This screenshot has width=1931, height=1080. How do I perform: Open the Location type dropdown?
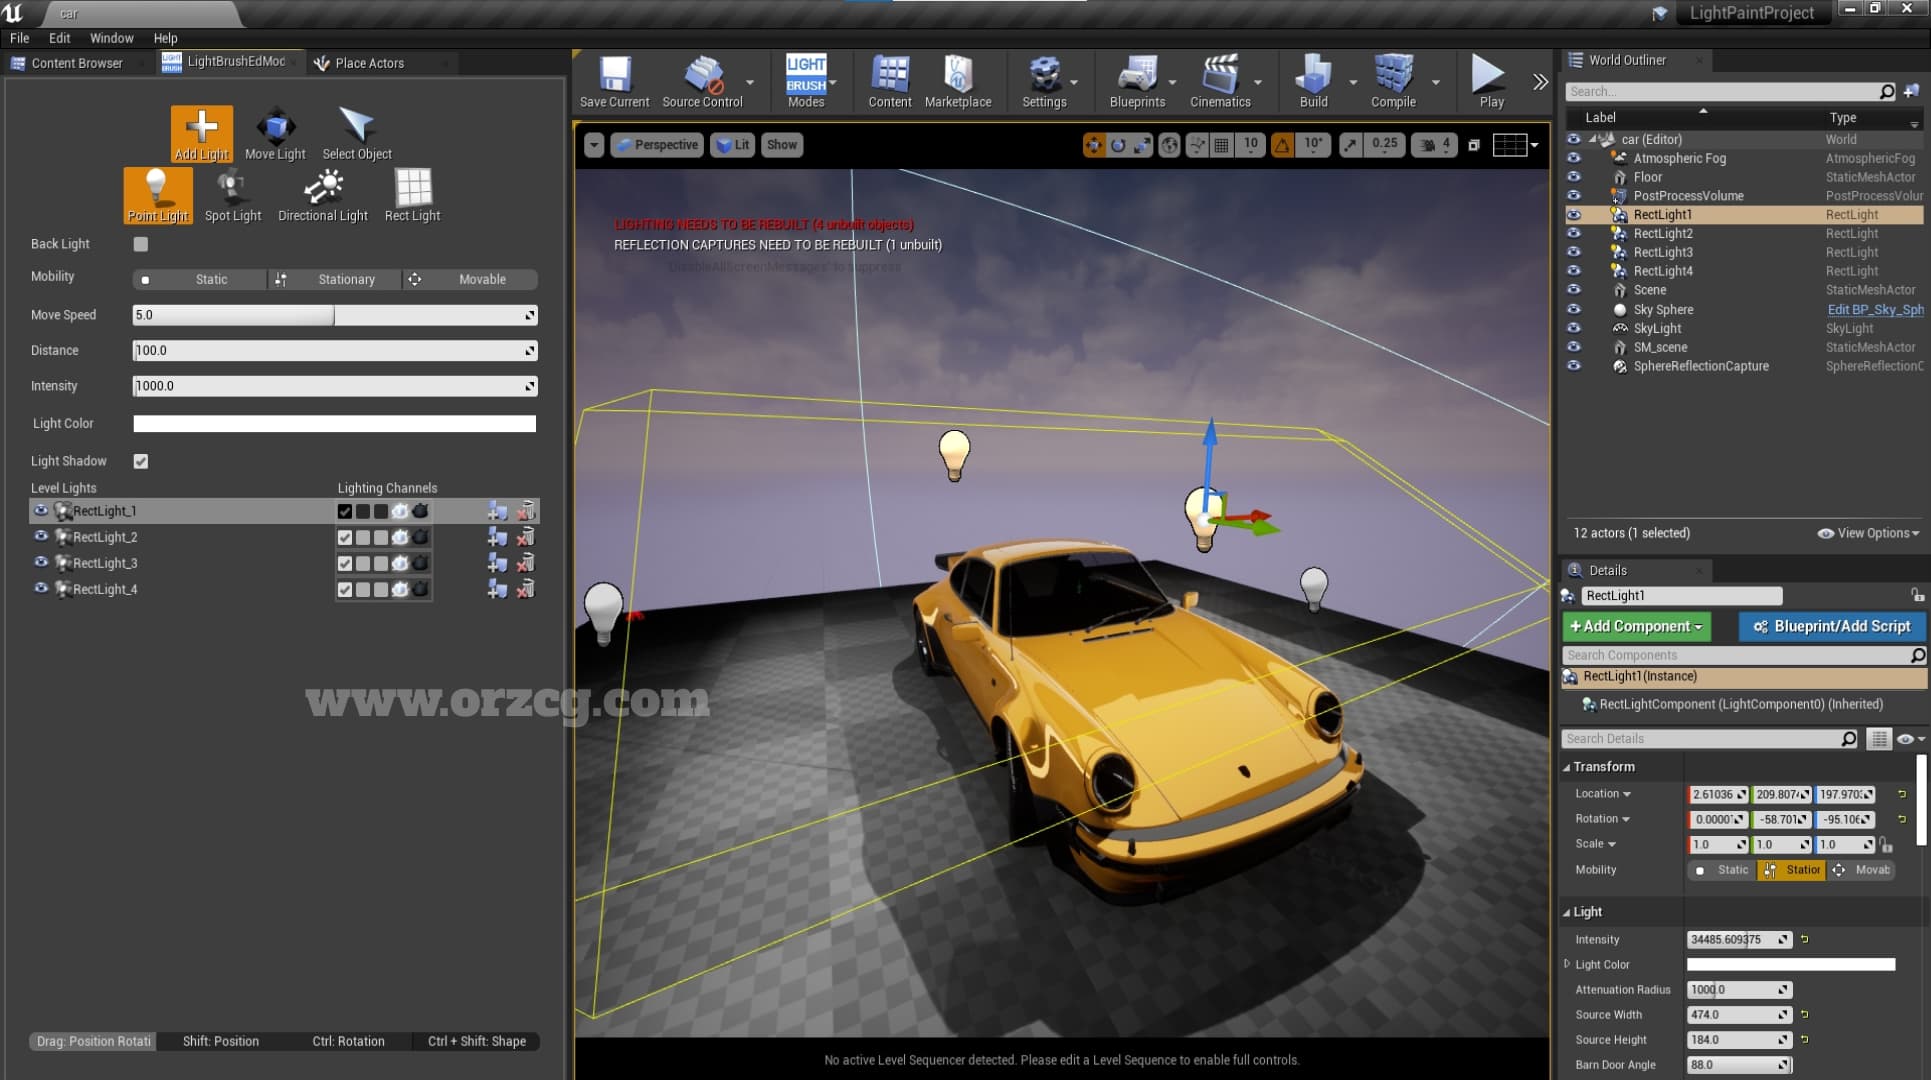[1603, 794]
